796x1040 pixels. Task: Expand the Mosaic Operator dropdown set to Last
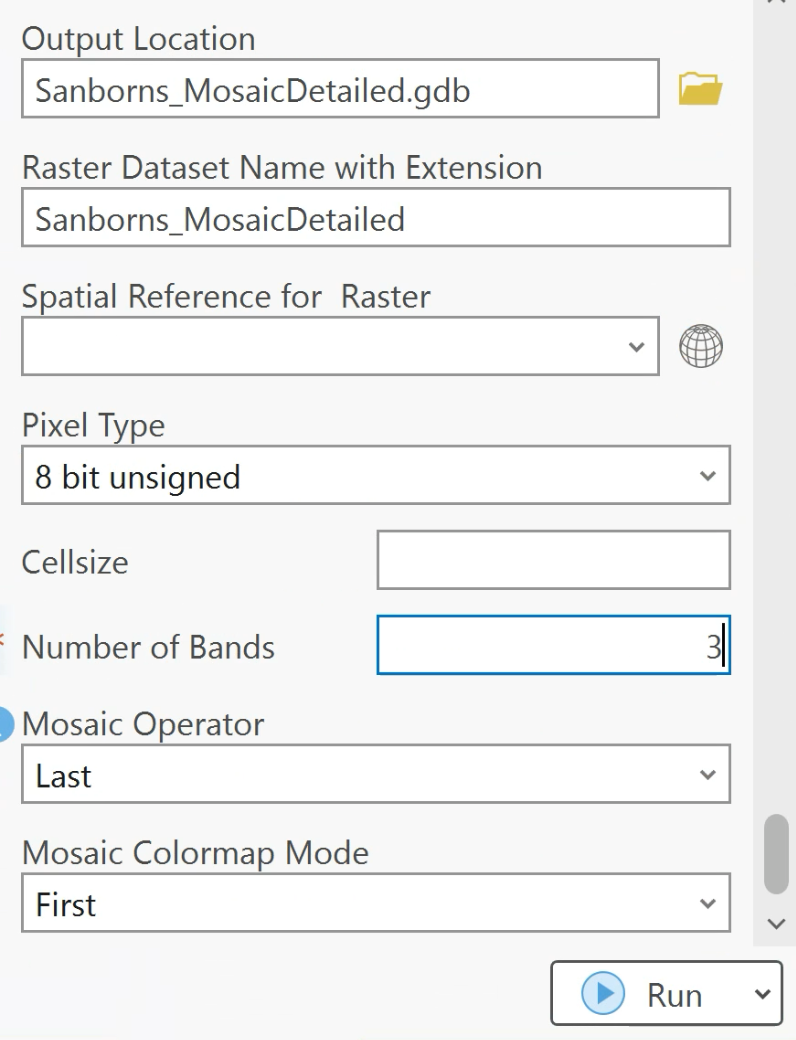(706, 776)
